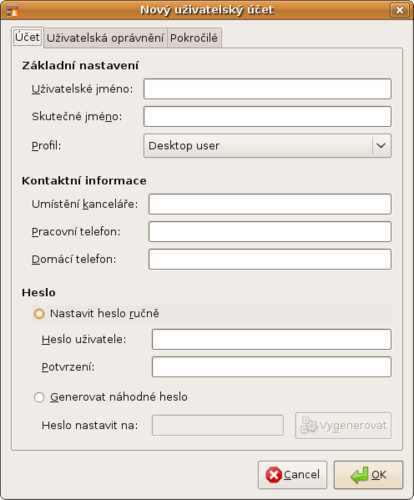Click the gears icon on Vygenerovat button
414x500 pixels.
tap(309, 425)
